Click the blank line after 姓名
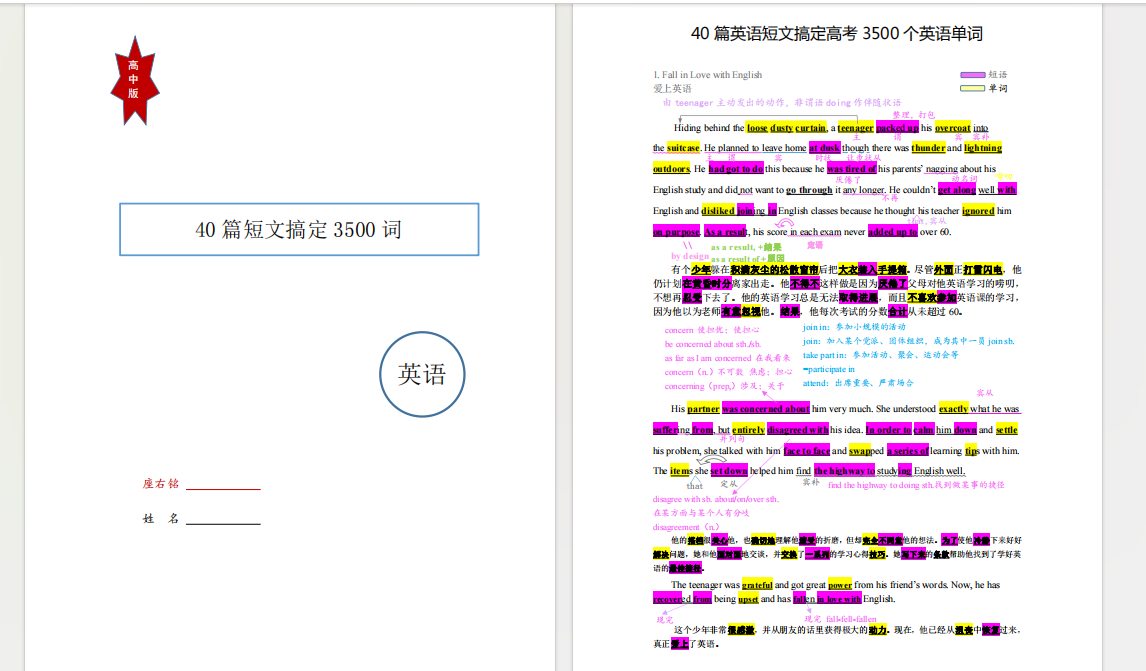The width and height of the screenshot is (1146, 671). pos(223,523)
